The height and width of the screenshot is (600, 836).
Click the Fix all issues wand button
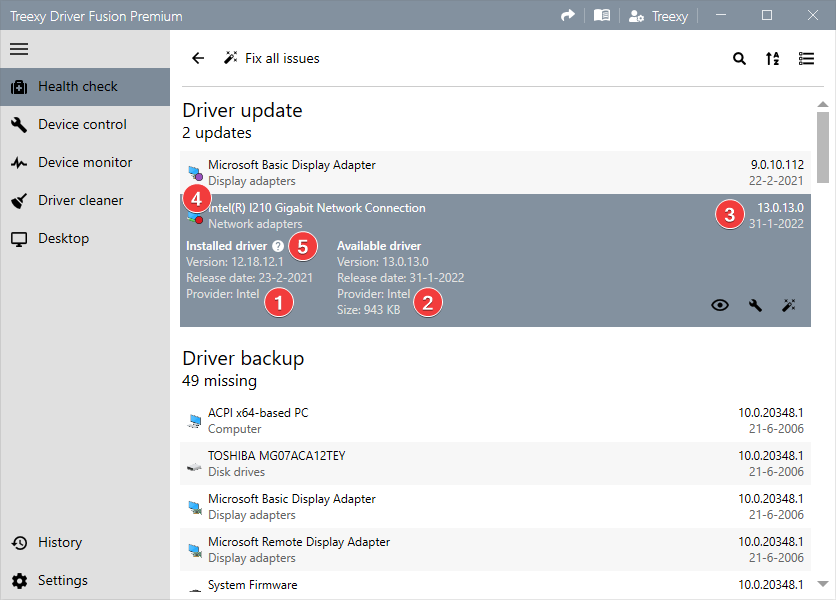coord(271,58)
